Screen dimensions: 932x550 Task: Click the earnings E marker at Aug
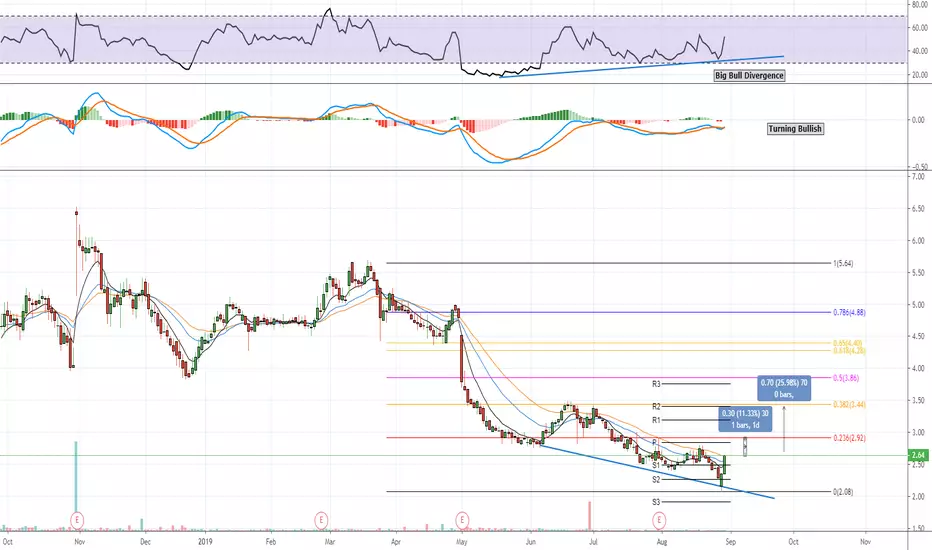(x=659, y=520)
